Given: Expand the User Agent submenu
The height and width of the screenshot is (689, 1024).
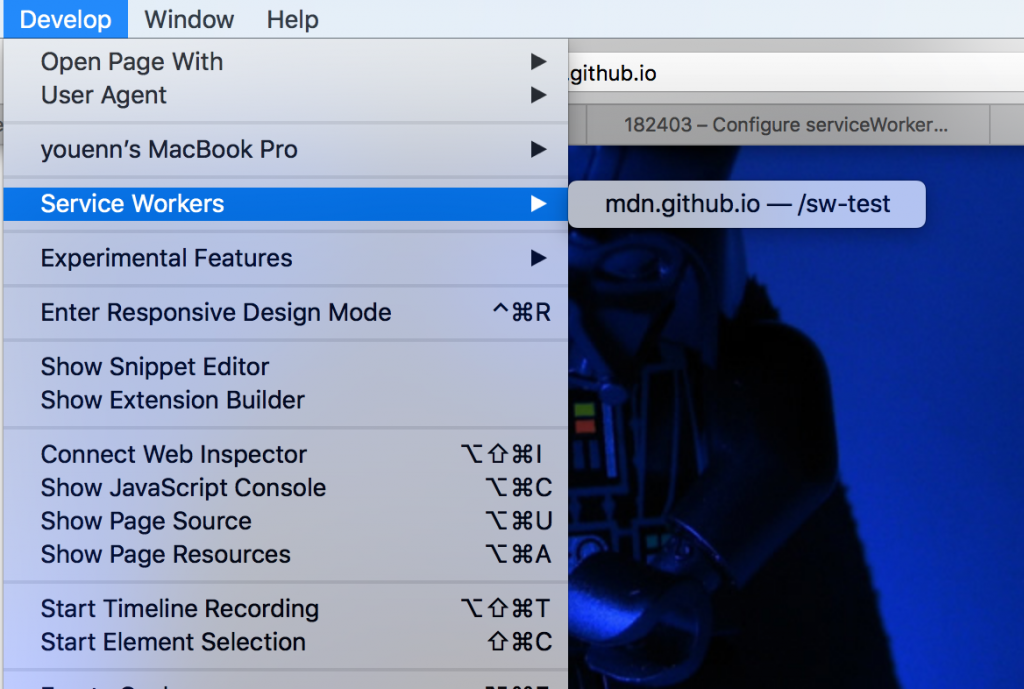Looking at the screenshot, I should (x=102, y=95).
